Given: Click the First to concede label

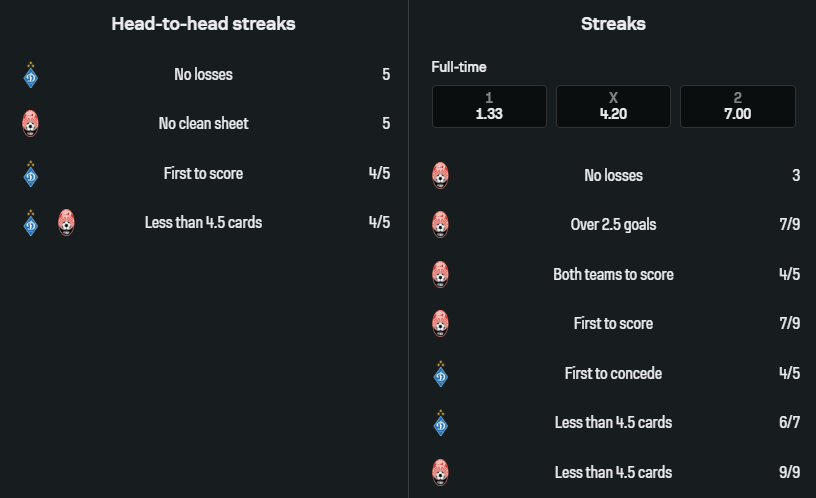Looking at the screenshot, I should click(x=613, y=374).
